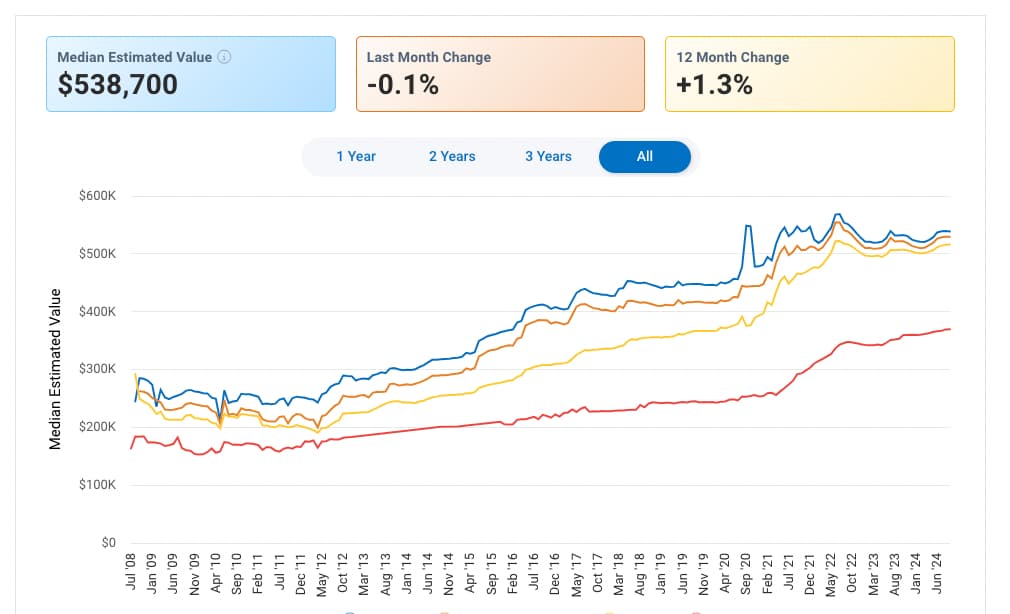1010x614 pixels.
Task: Click the $600K y-axis label
Action: click(x=98, y=196)
